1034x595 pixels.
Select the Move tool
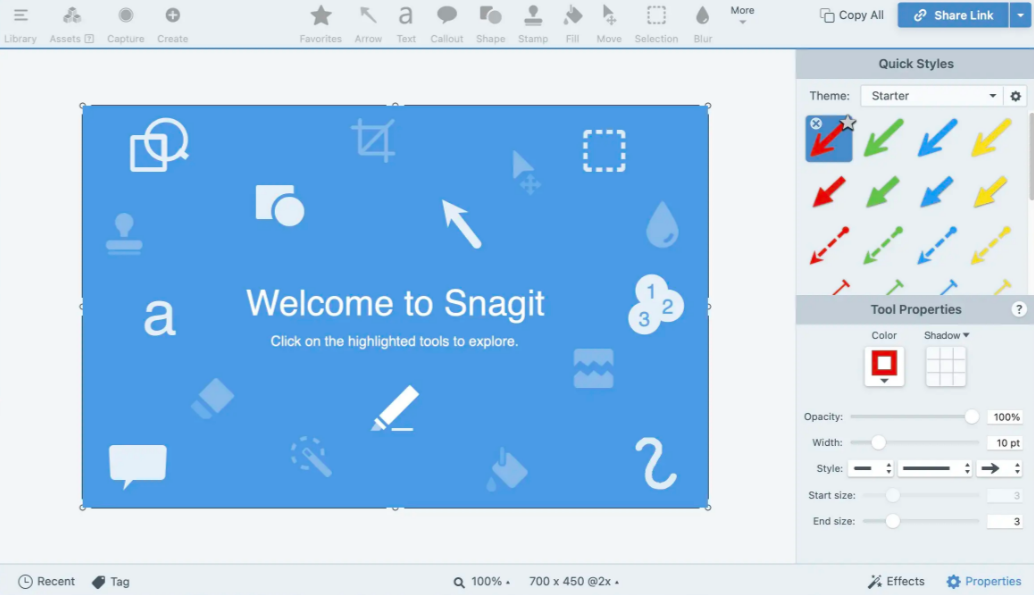(x=609, y=24)
